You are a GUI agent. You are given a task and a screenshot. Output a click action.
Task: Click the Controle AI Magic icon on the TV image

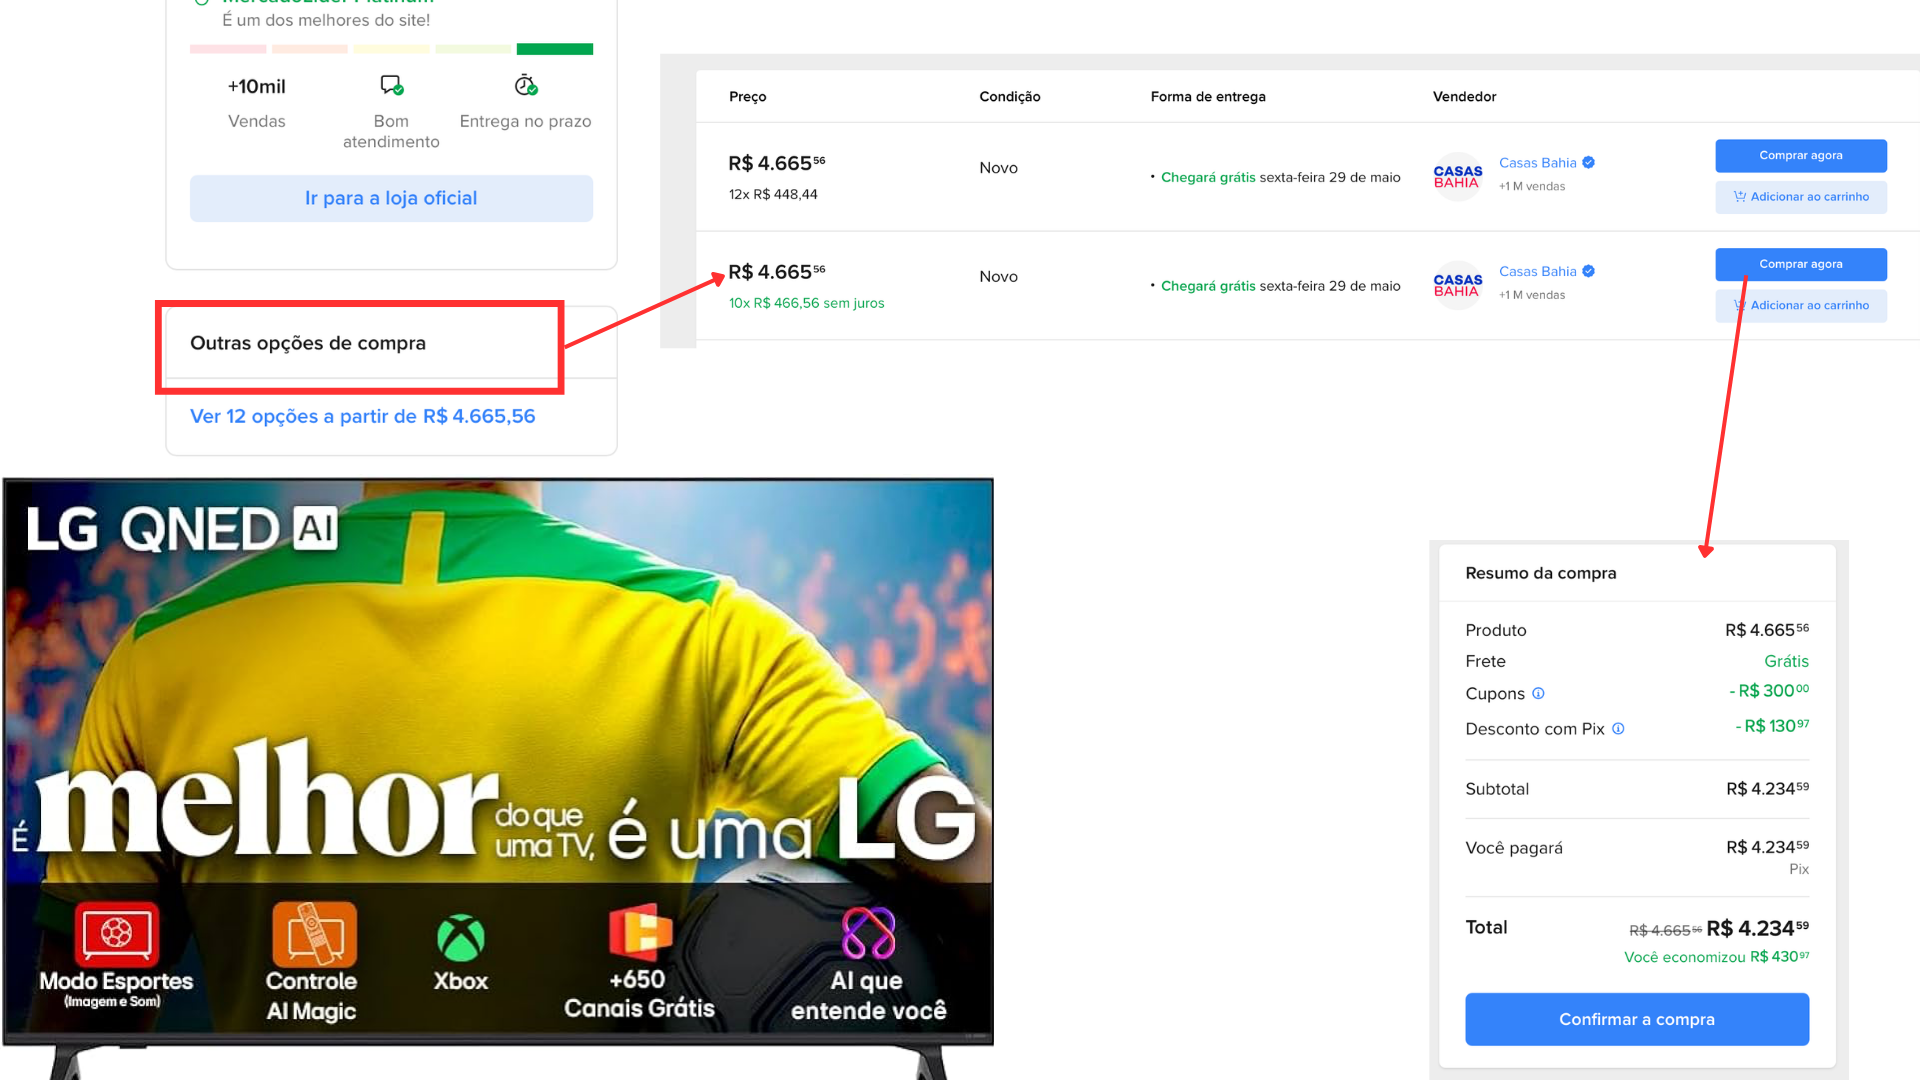(314, 935)
